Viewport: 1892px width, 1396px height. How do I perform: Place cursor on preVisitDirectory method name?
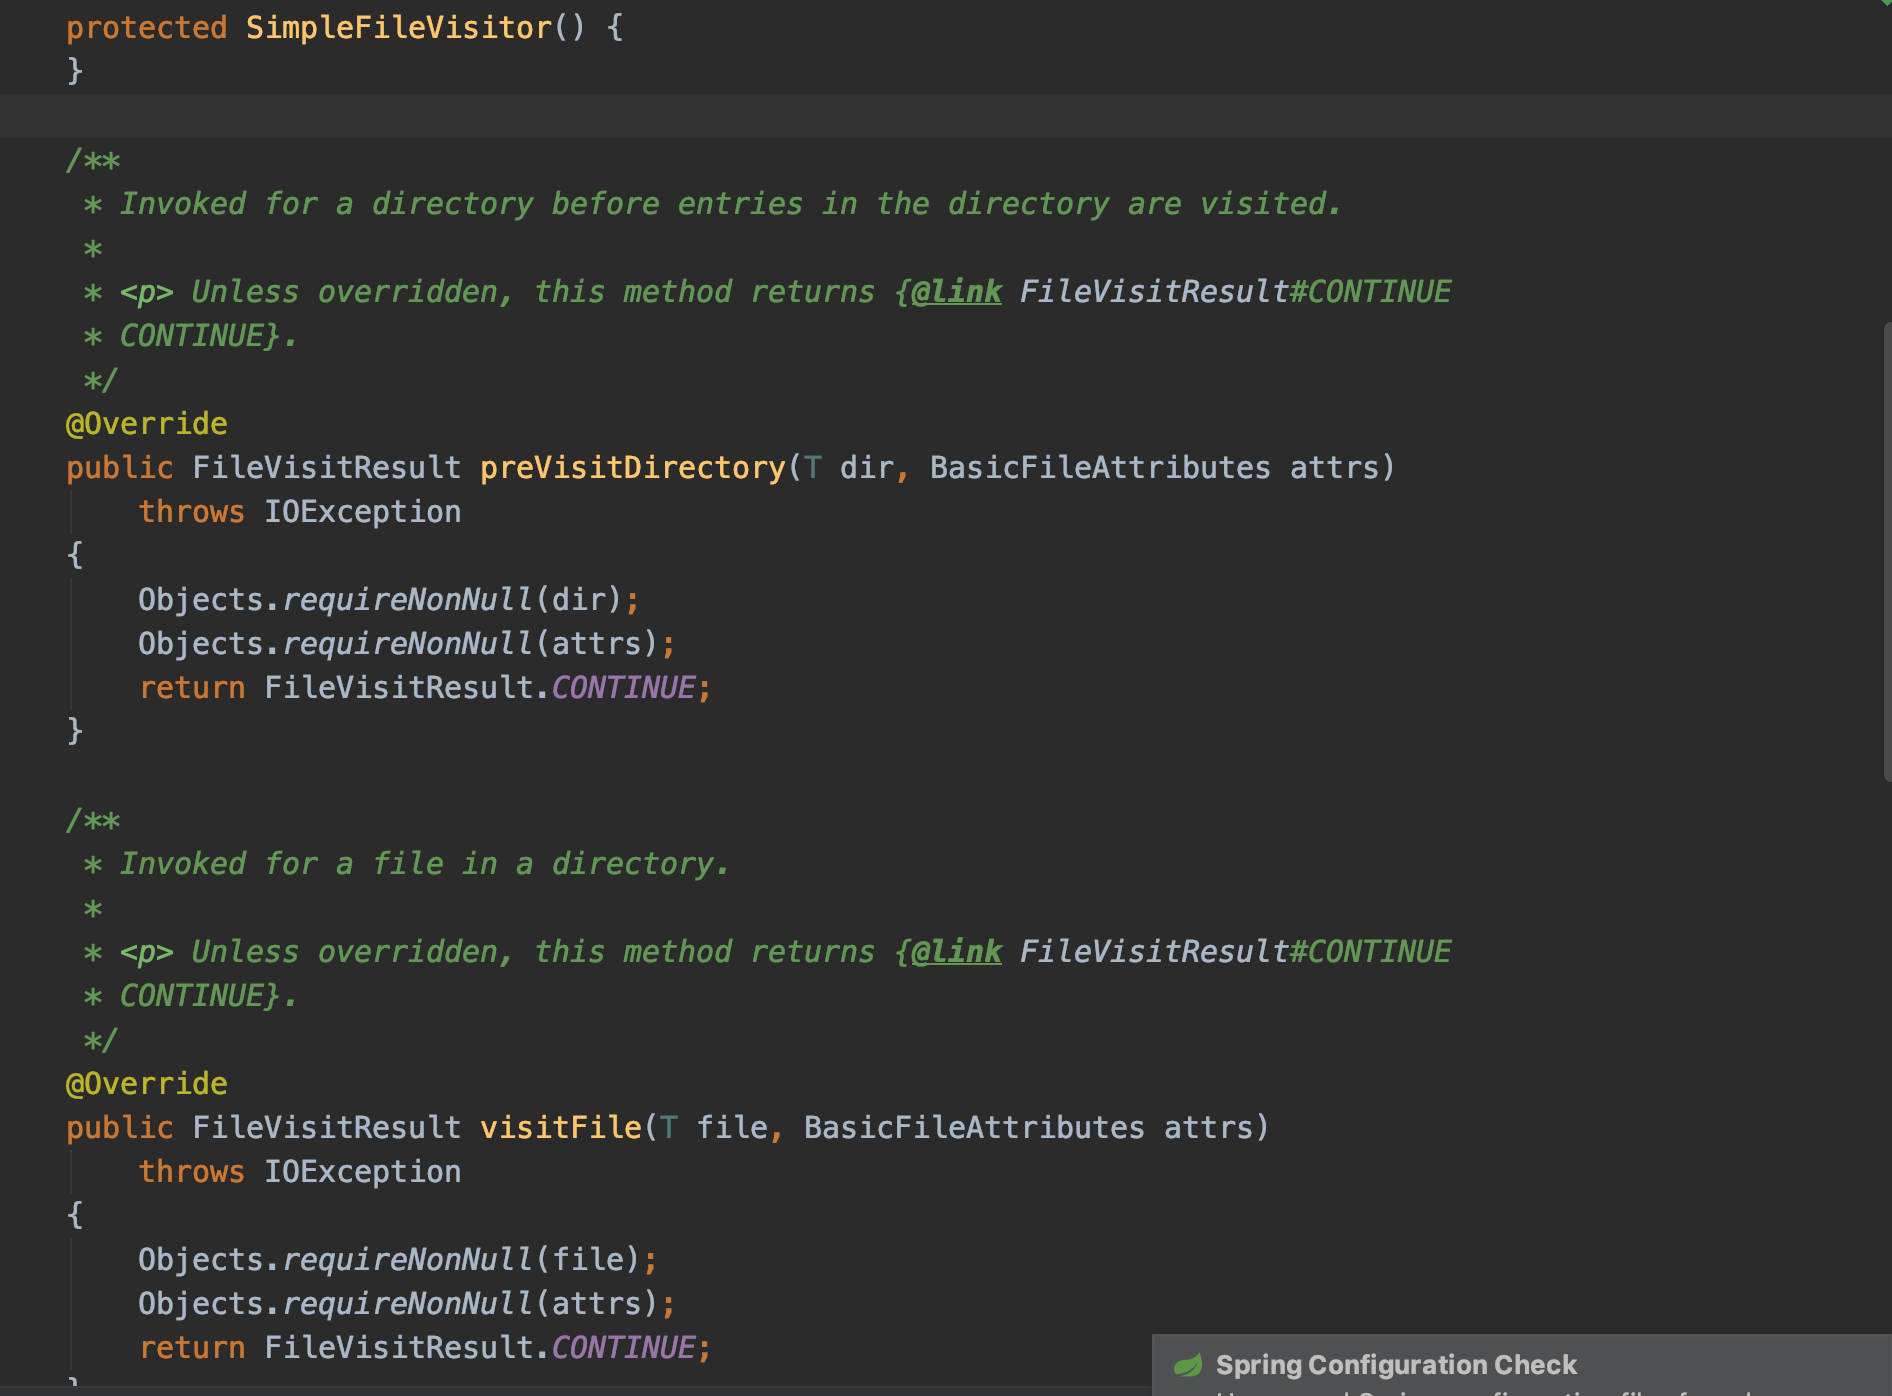coord(630,467)
